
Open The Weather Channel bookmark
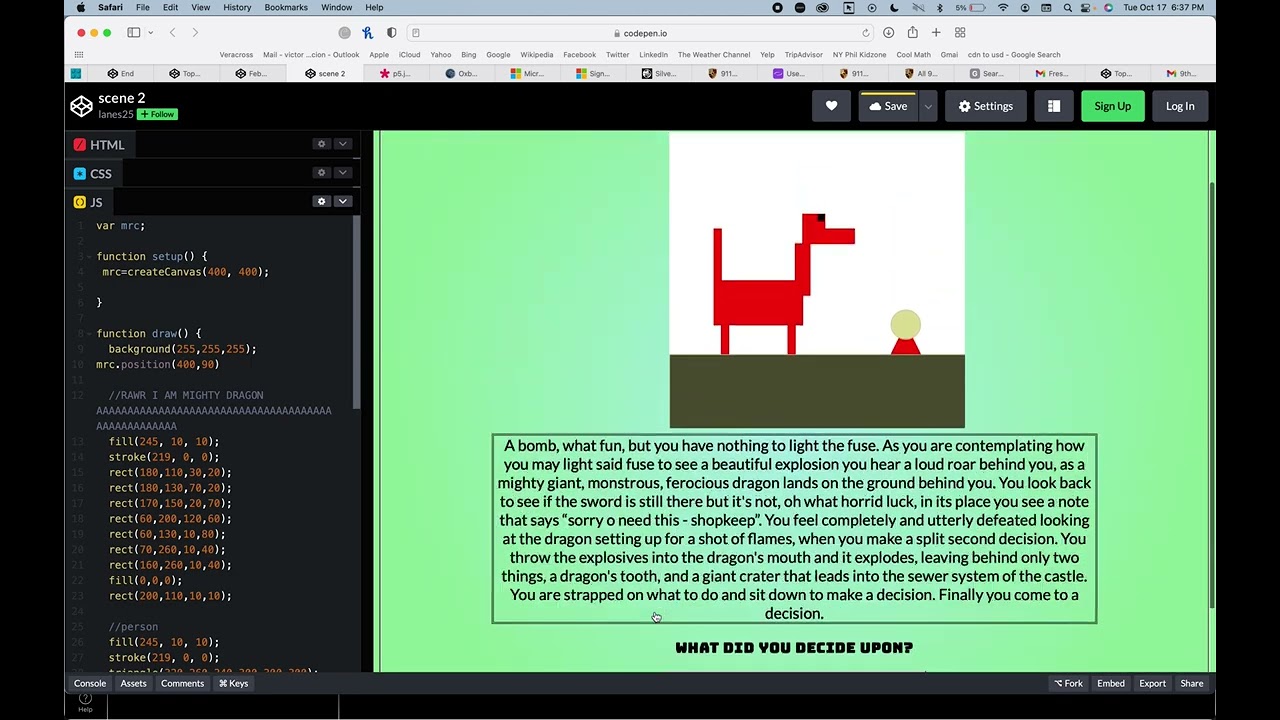coord(714,55)
